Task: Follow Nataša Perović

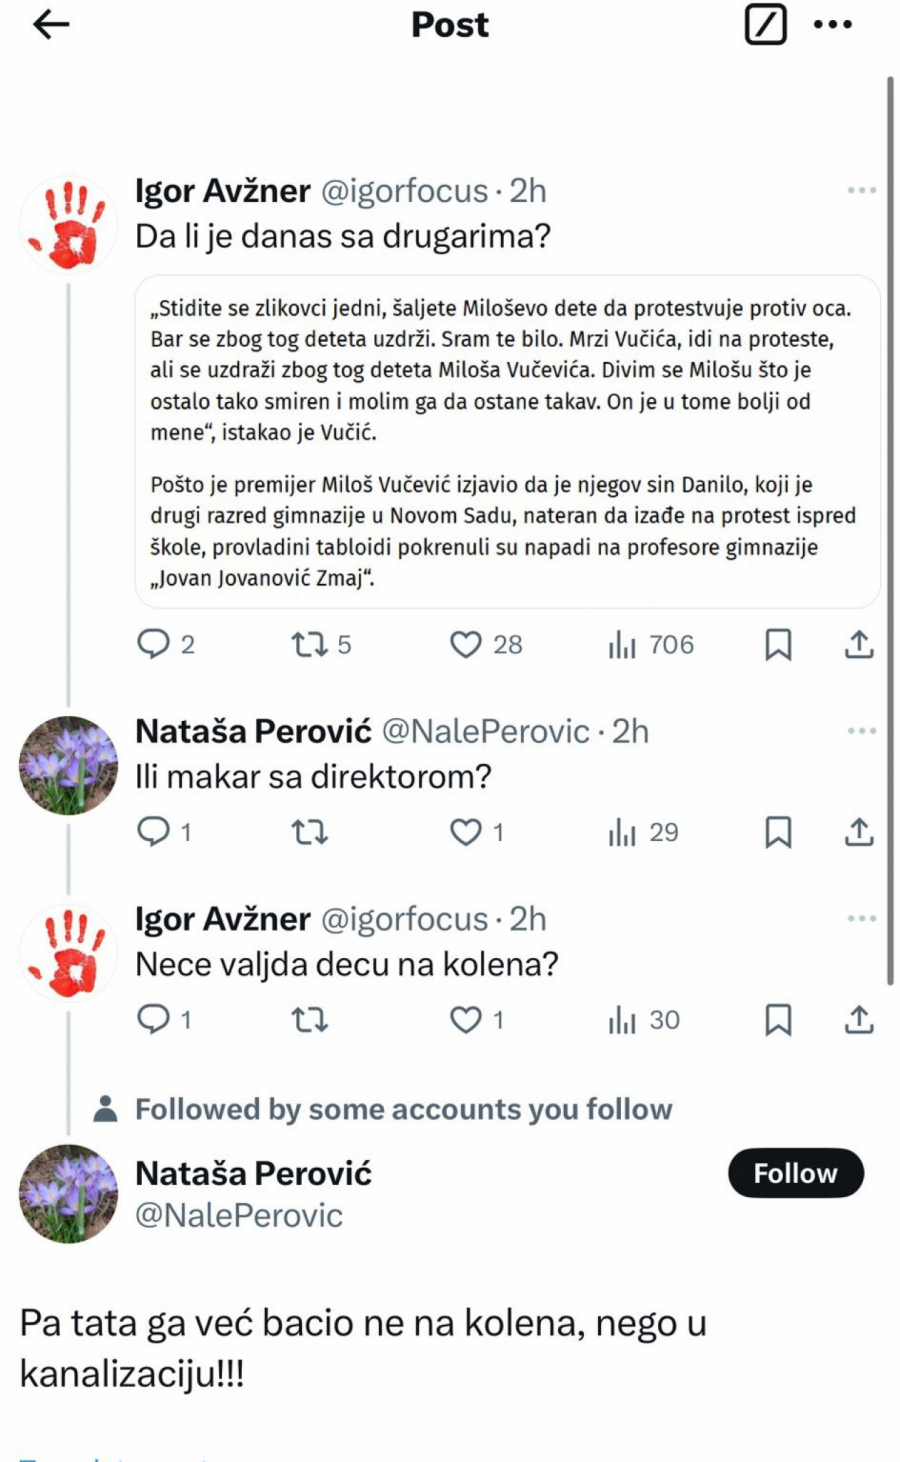Action: coord(795,1173)
